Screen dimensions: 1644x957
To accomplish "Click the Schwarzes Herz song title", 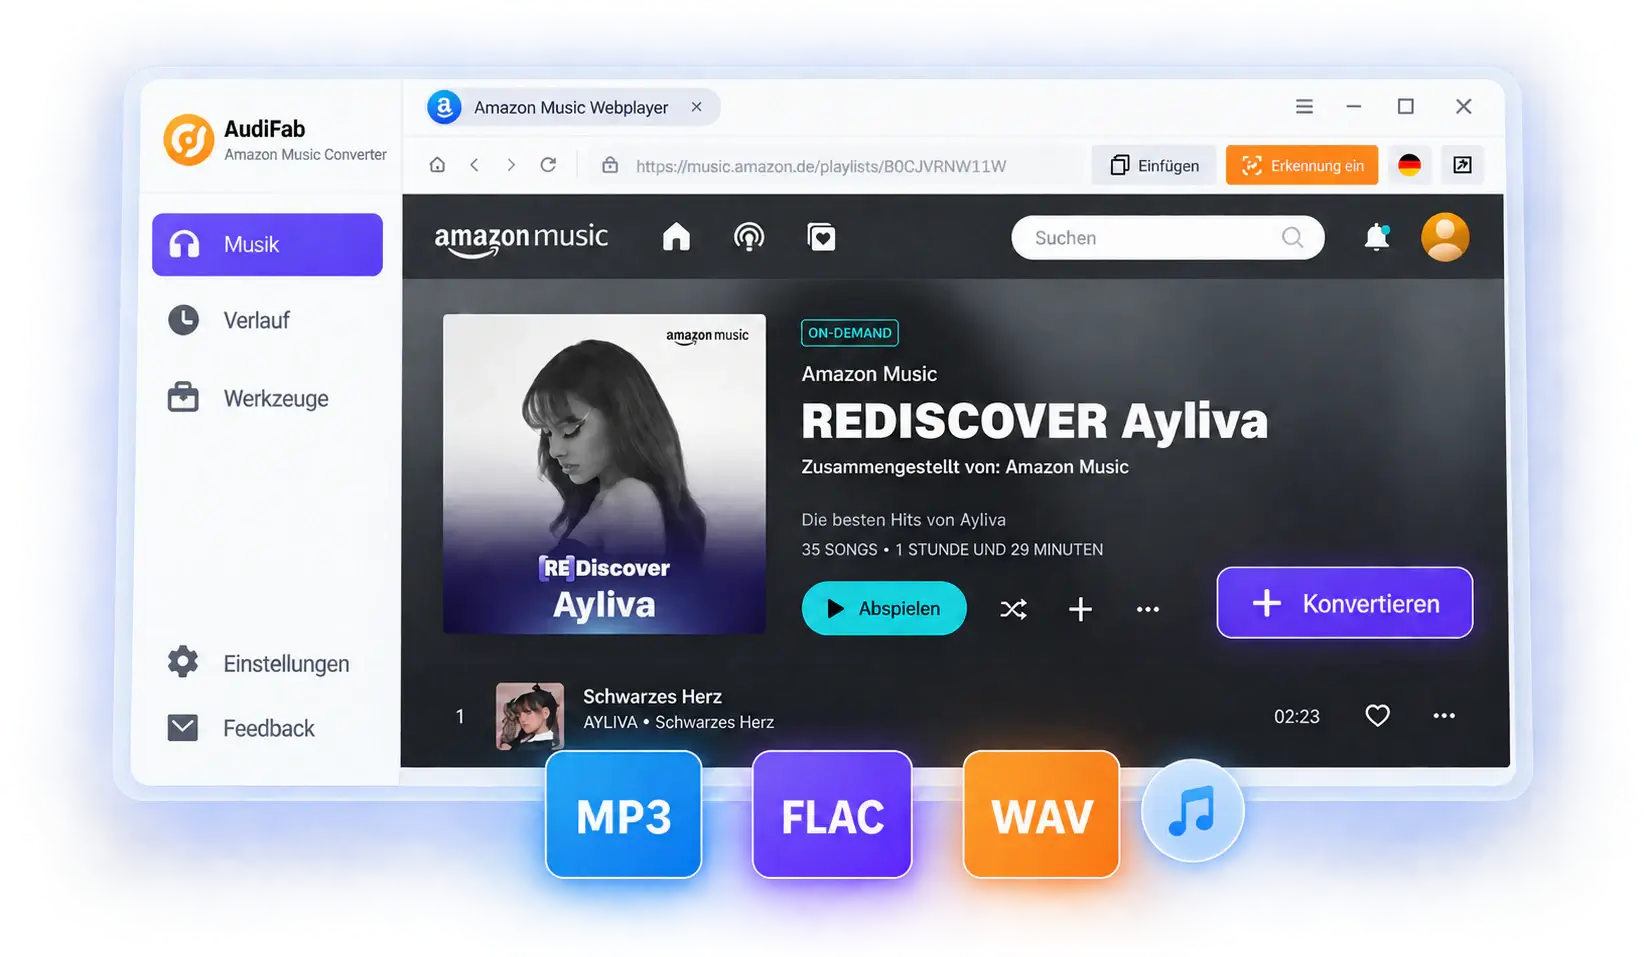I will pyautogui.click(x=652, y=697).
